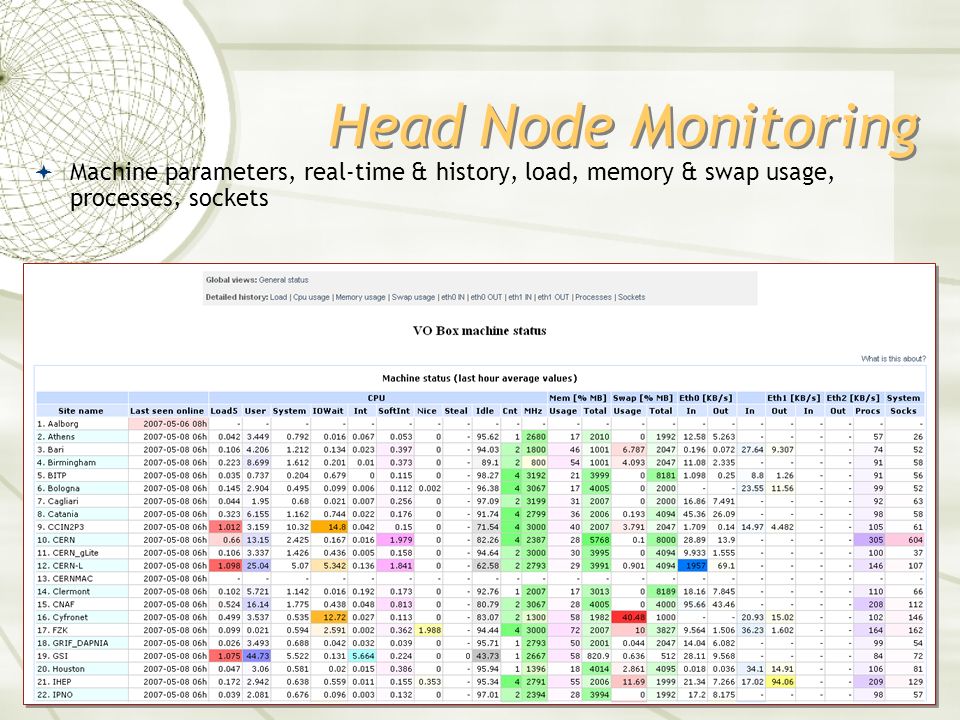Click GSI's cyan Int value 5.664
Viewport: 960px width, 720px height.
[x=363, y=656]
